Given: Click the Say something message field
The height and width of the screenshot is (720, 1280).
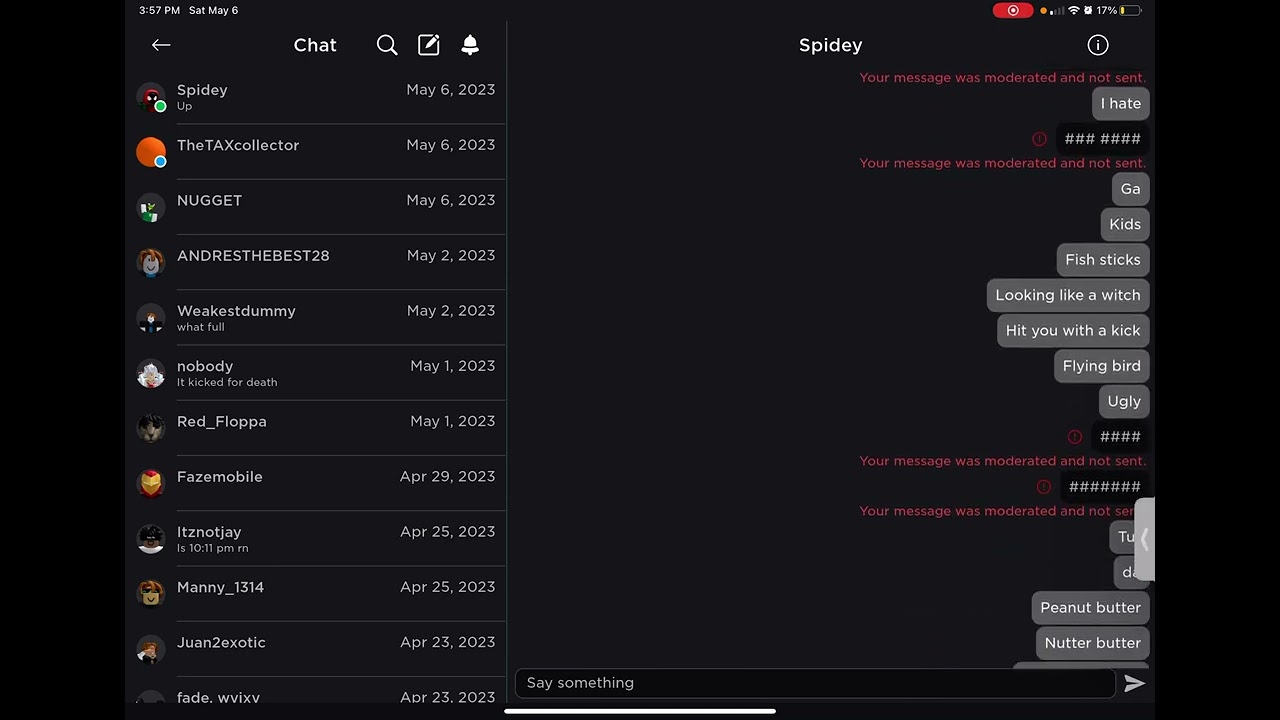Looking at the screenshot, I should 815,683.
